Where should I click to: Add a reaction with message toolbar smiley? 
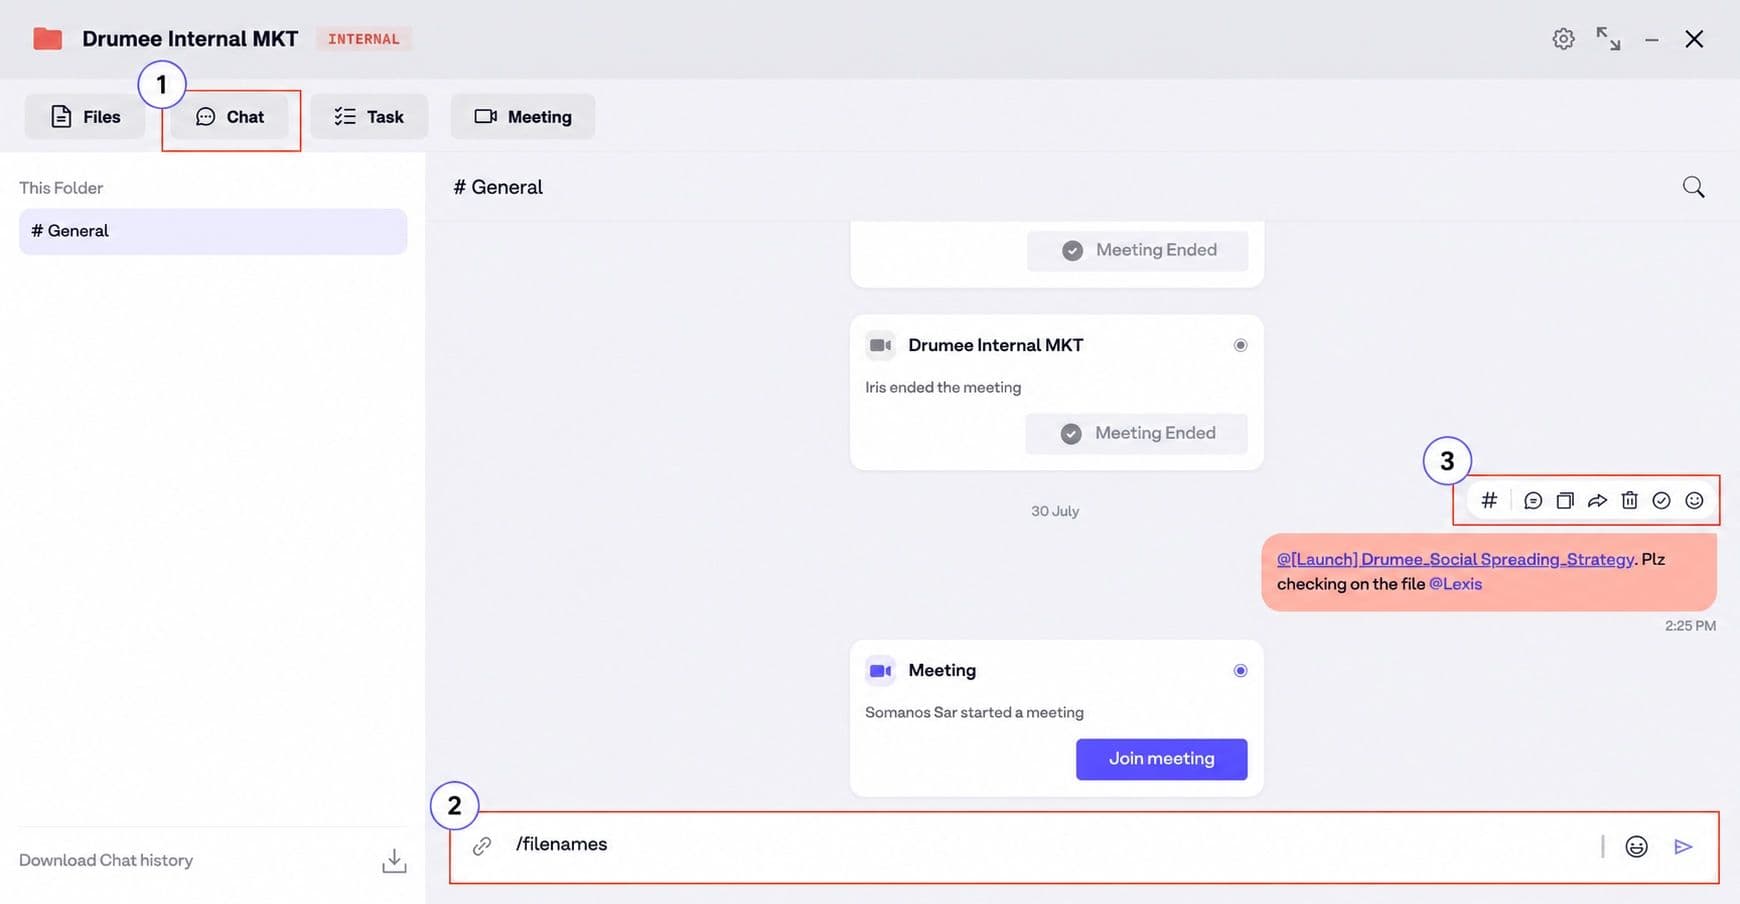(1694, 500)
